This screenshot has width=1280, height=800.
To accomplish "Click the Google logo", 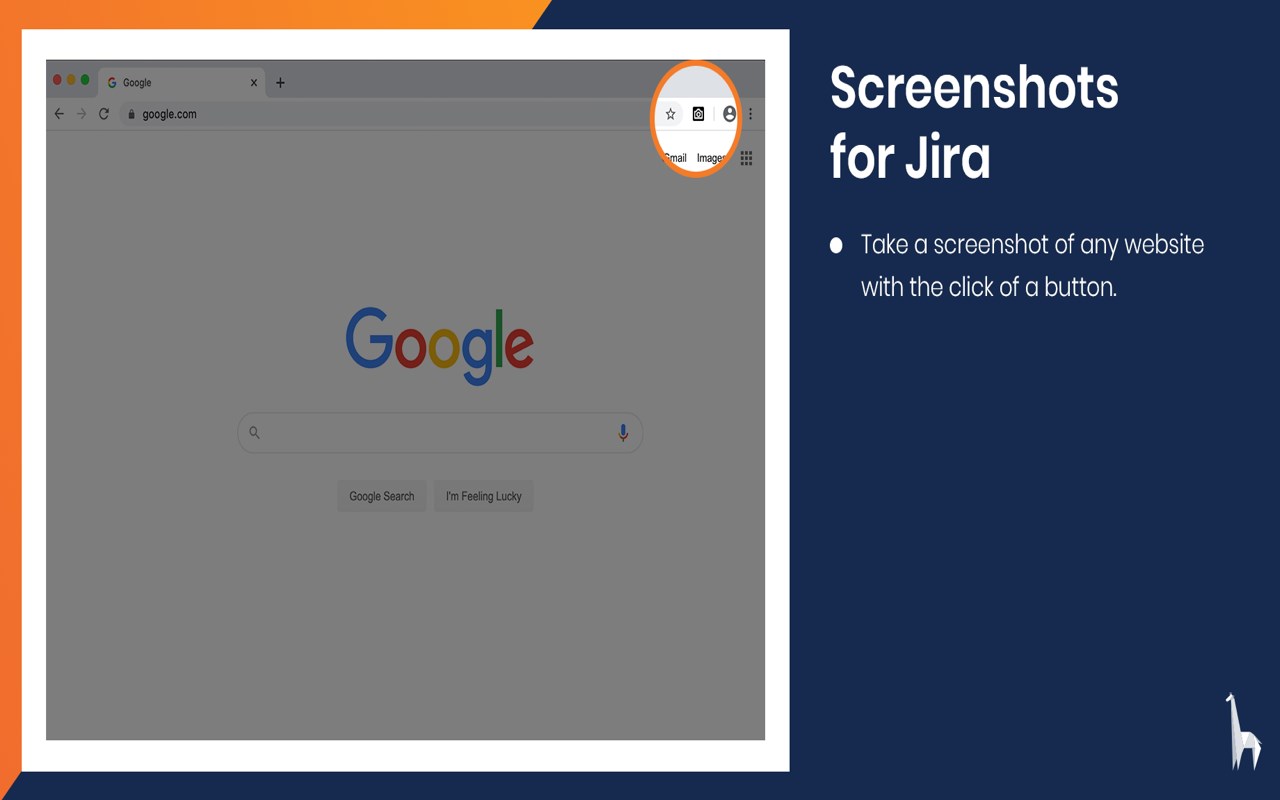I will 440,345.
